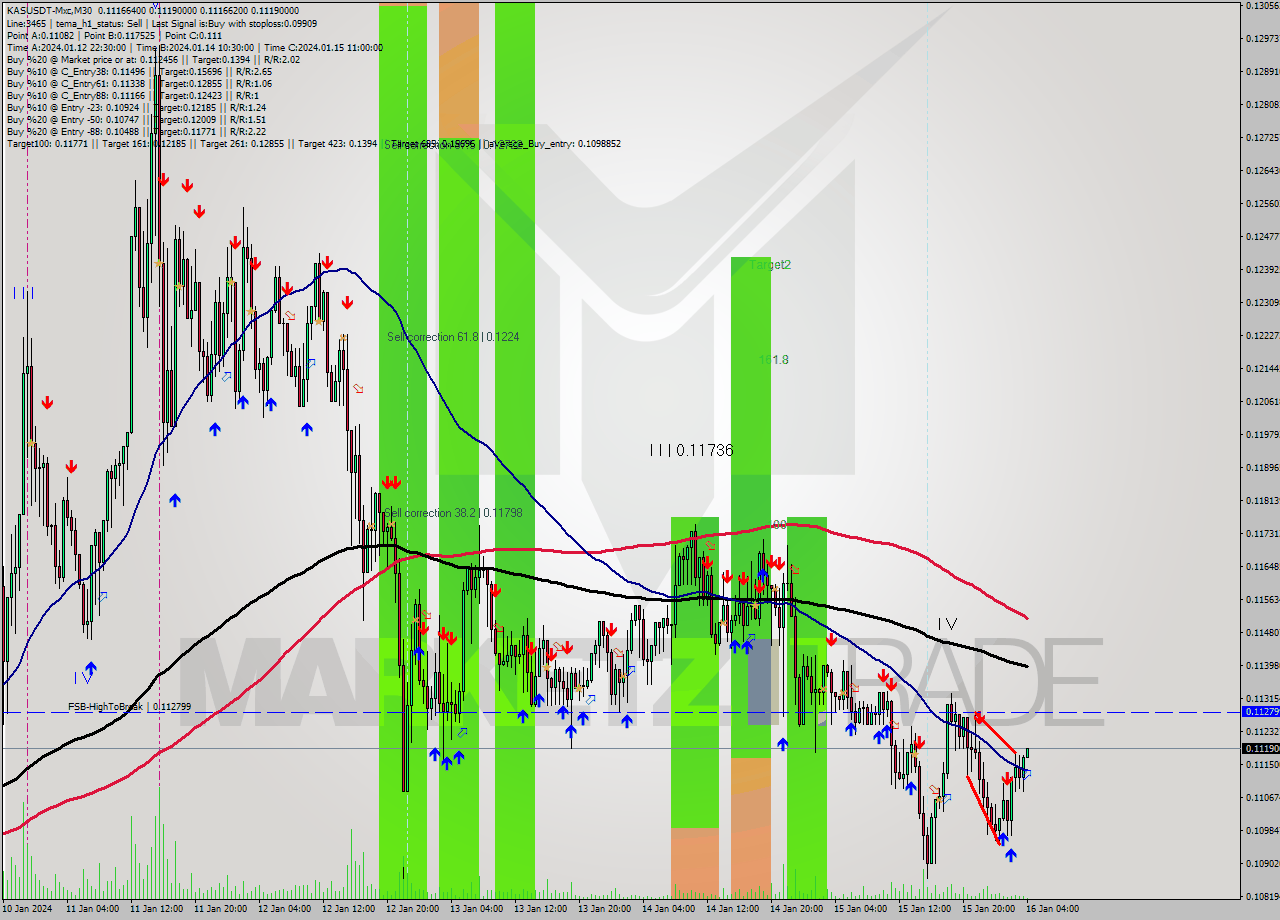Select the Buy %20 @ Entry -50 line

[x=136, y=119]
